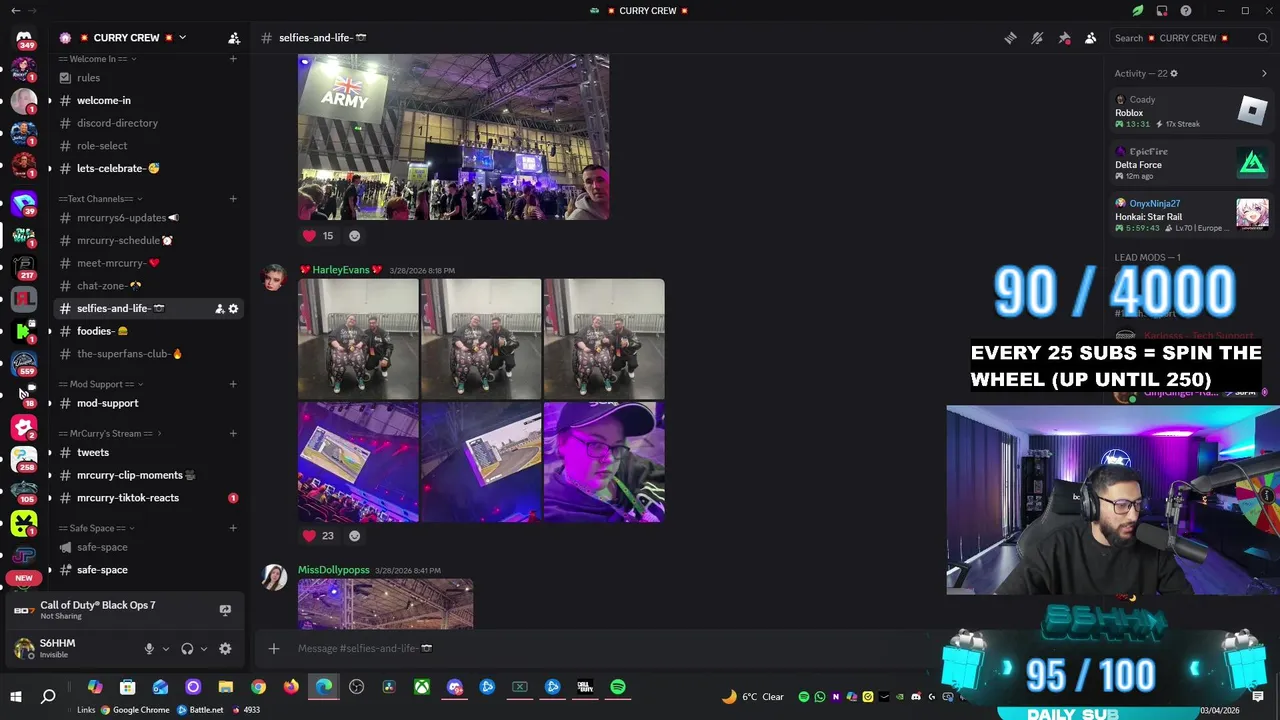This screenshot has width=1280, height=720.
Task: Toggle channel notification settings bell icon
Action: pyautogui.click(x=1037, y=38)
